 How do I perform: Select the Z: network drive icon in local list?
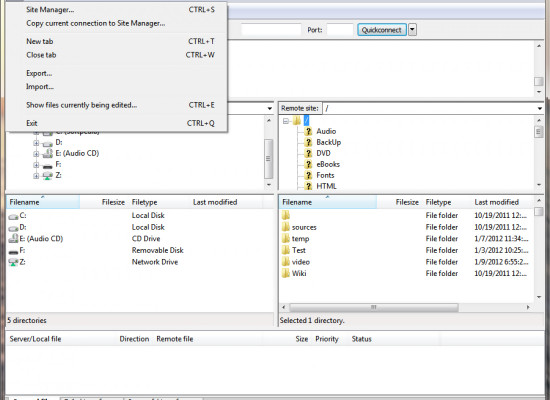(x=13, y=262)
